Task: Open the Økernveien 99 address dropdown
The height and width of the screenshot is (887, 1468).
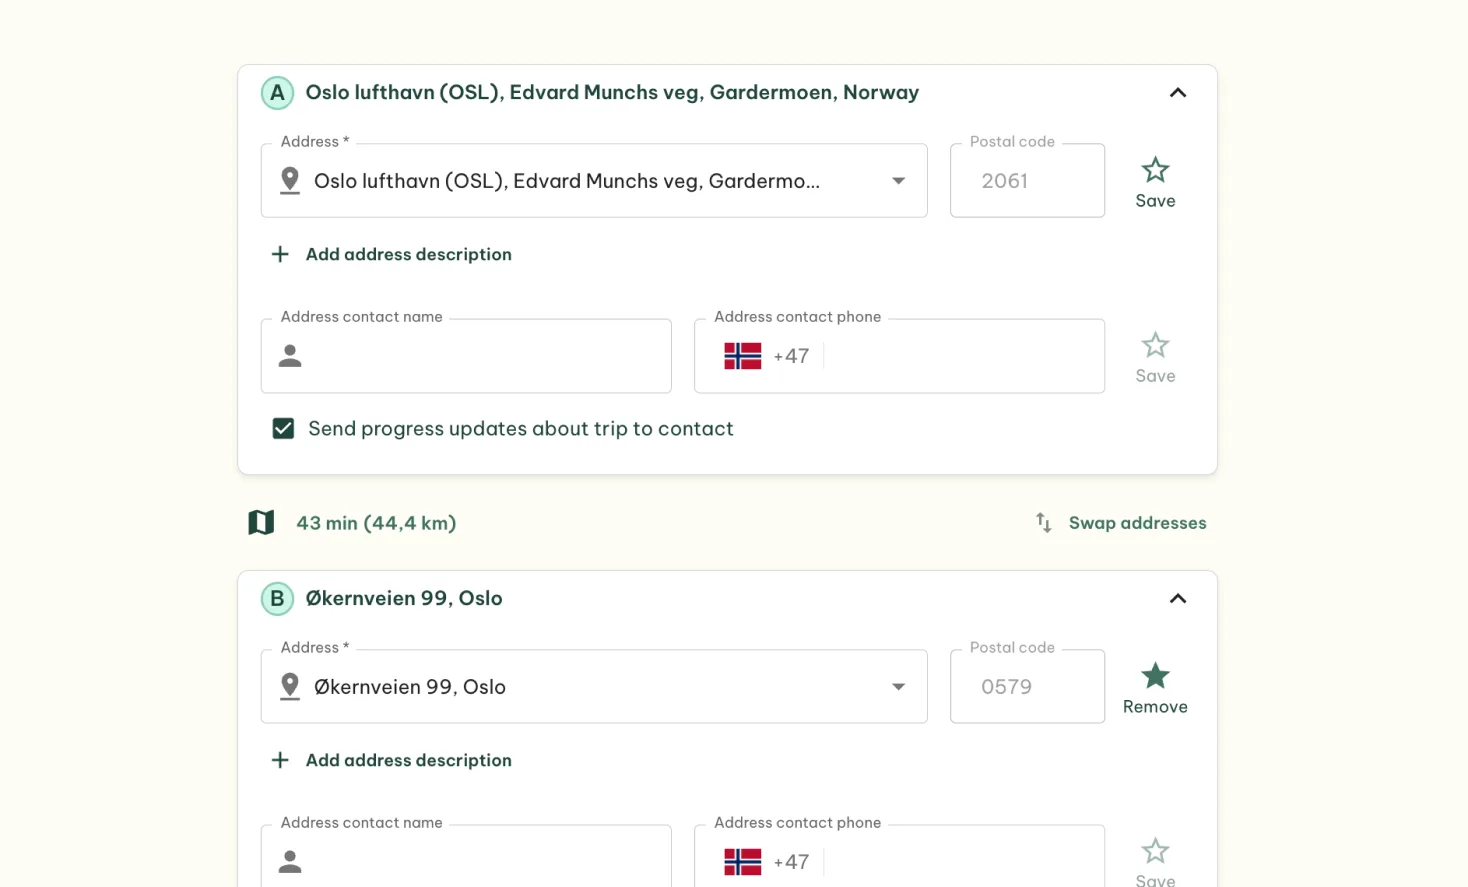Action: point(897,686)
